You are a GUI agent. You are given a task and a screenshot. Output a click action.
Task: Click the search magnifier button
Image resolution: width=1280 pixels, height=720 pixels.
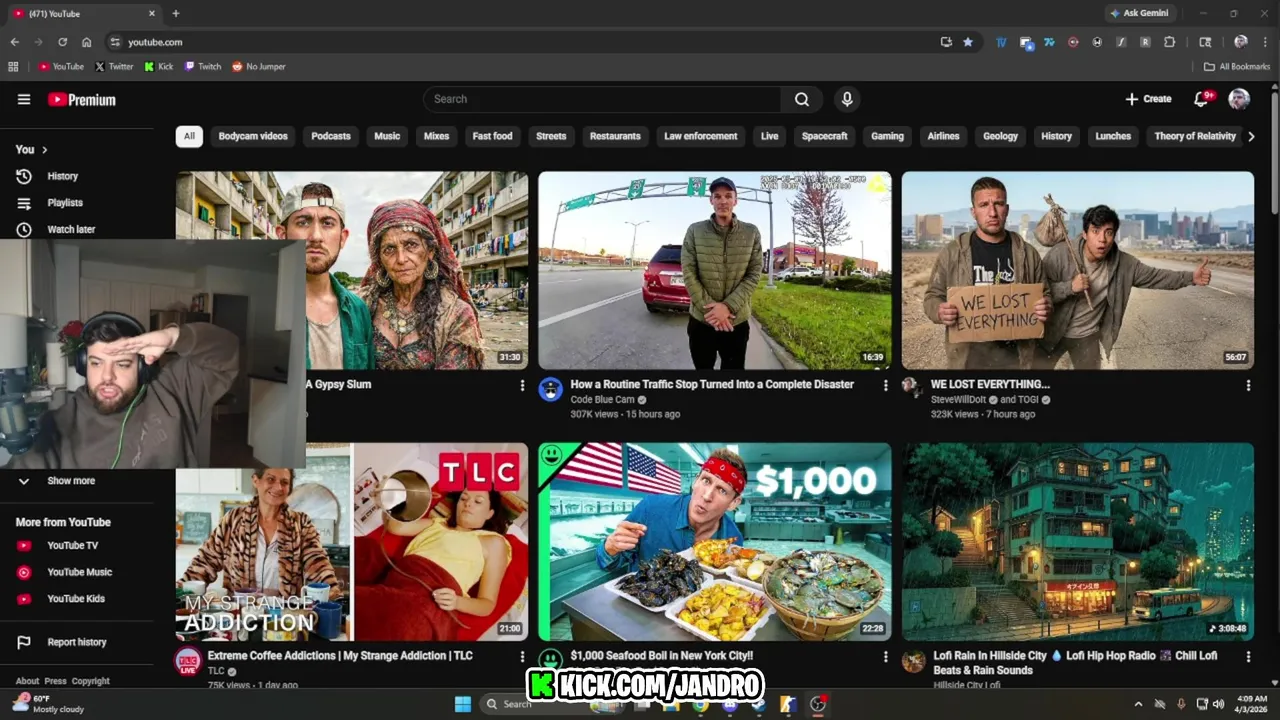(x=802, y=99)
